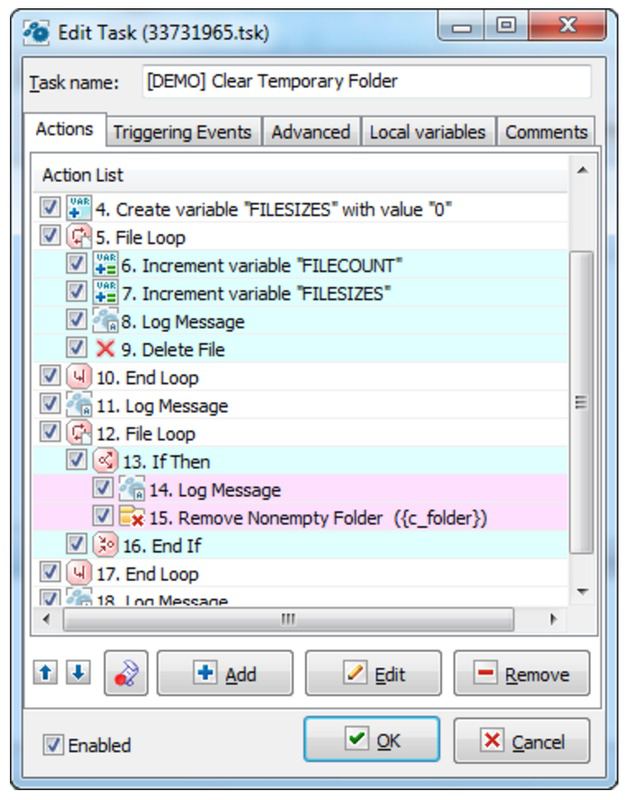The height and width of the screenshot is (800, 630).
Task: Move action up with blue up arrow
Action: click(45, 673)
